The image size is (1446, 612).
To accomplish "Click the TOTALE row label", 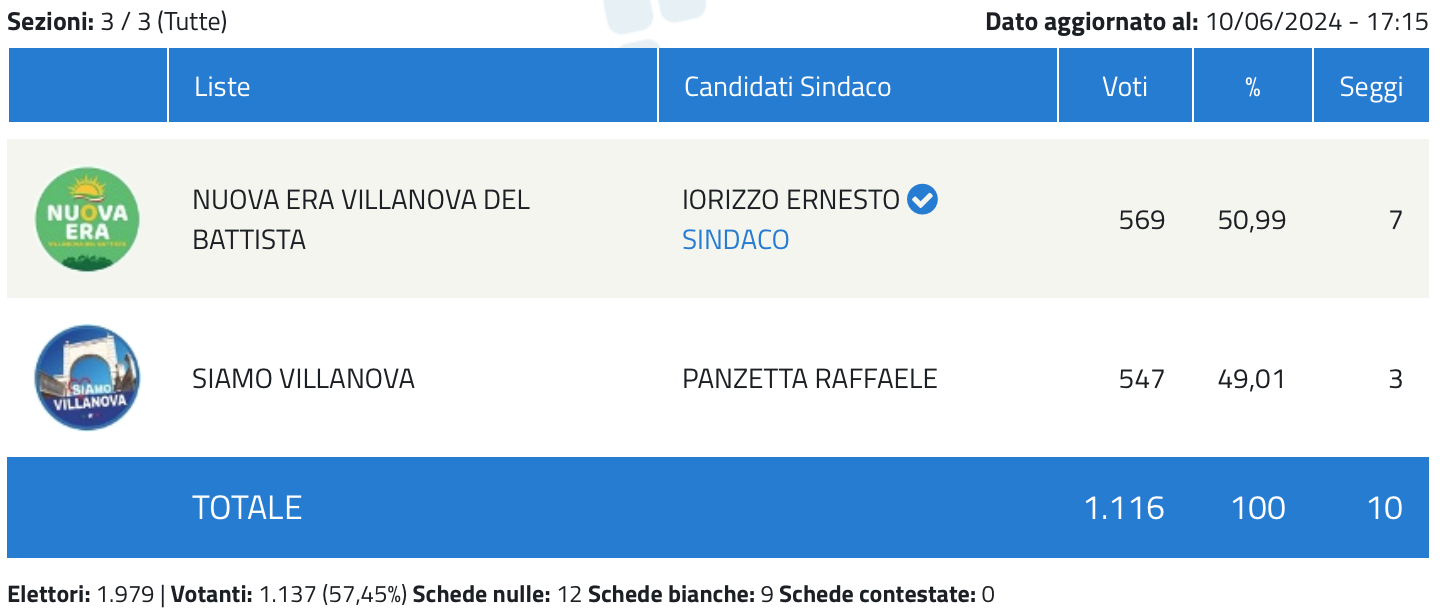I will (247, 508).
